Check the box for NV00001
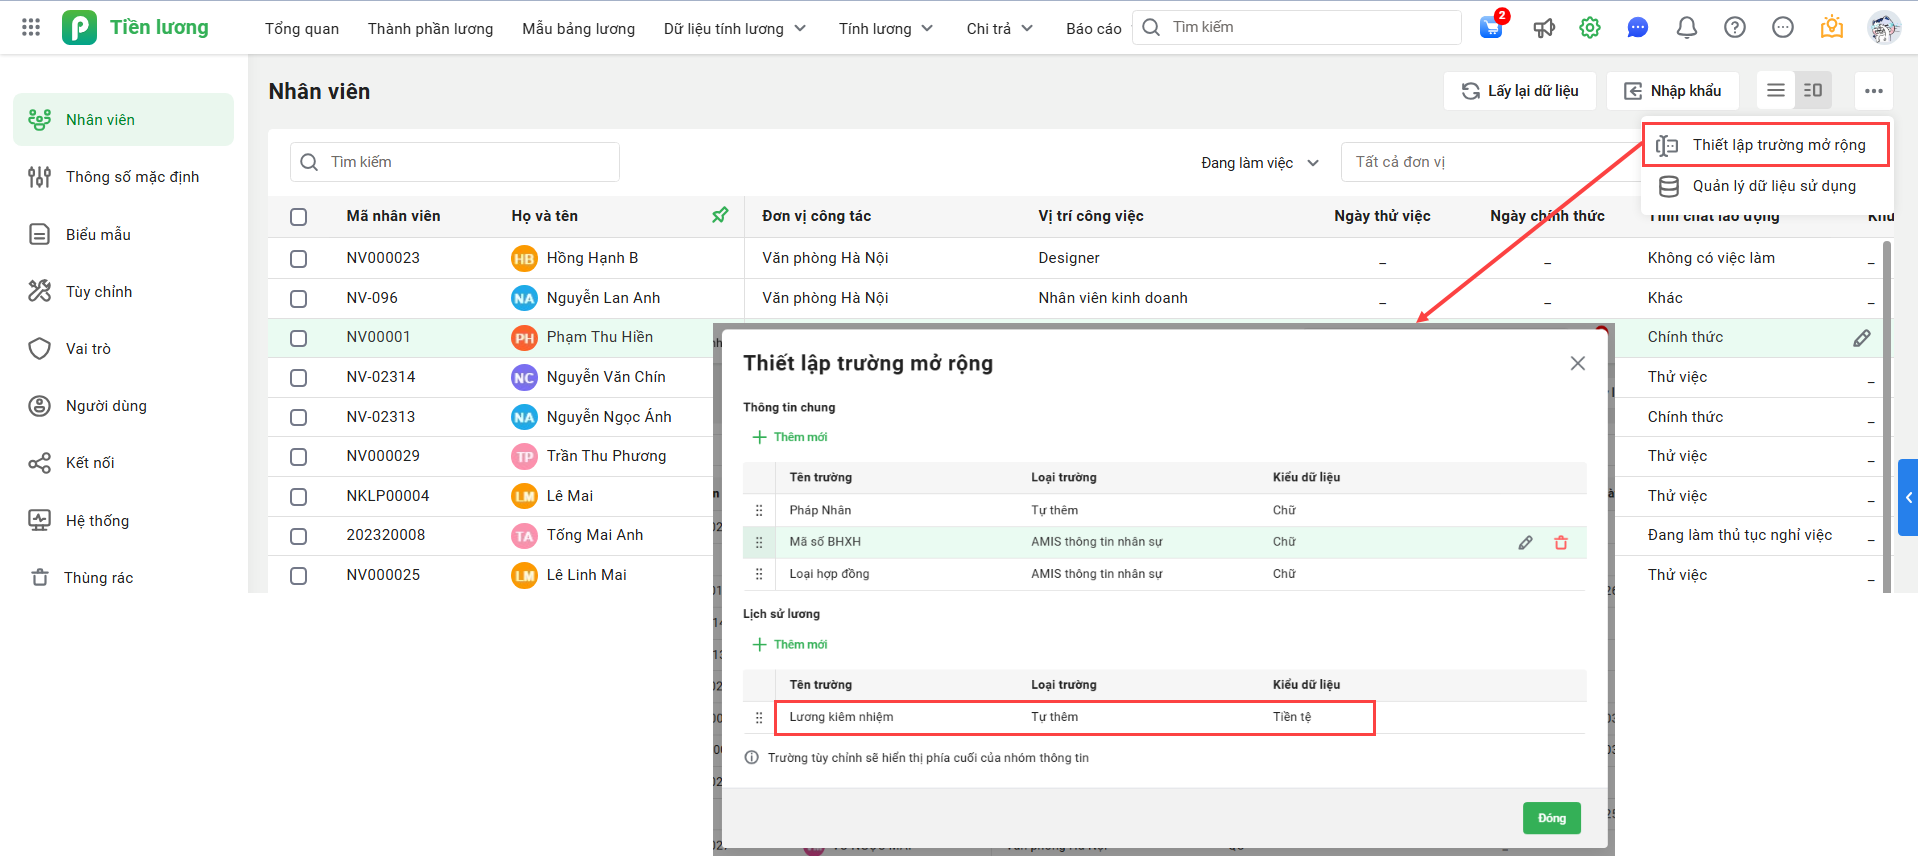Screen dimensions: 1918x856 (298, 338)
